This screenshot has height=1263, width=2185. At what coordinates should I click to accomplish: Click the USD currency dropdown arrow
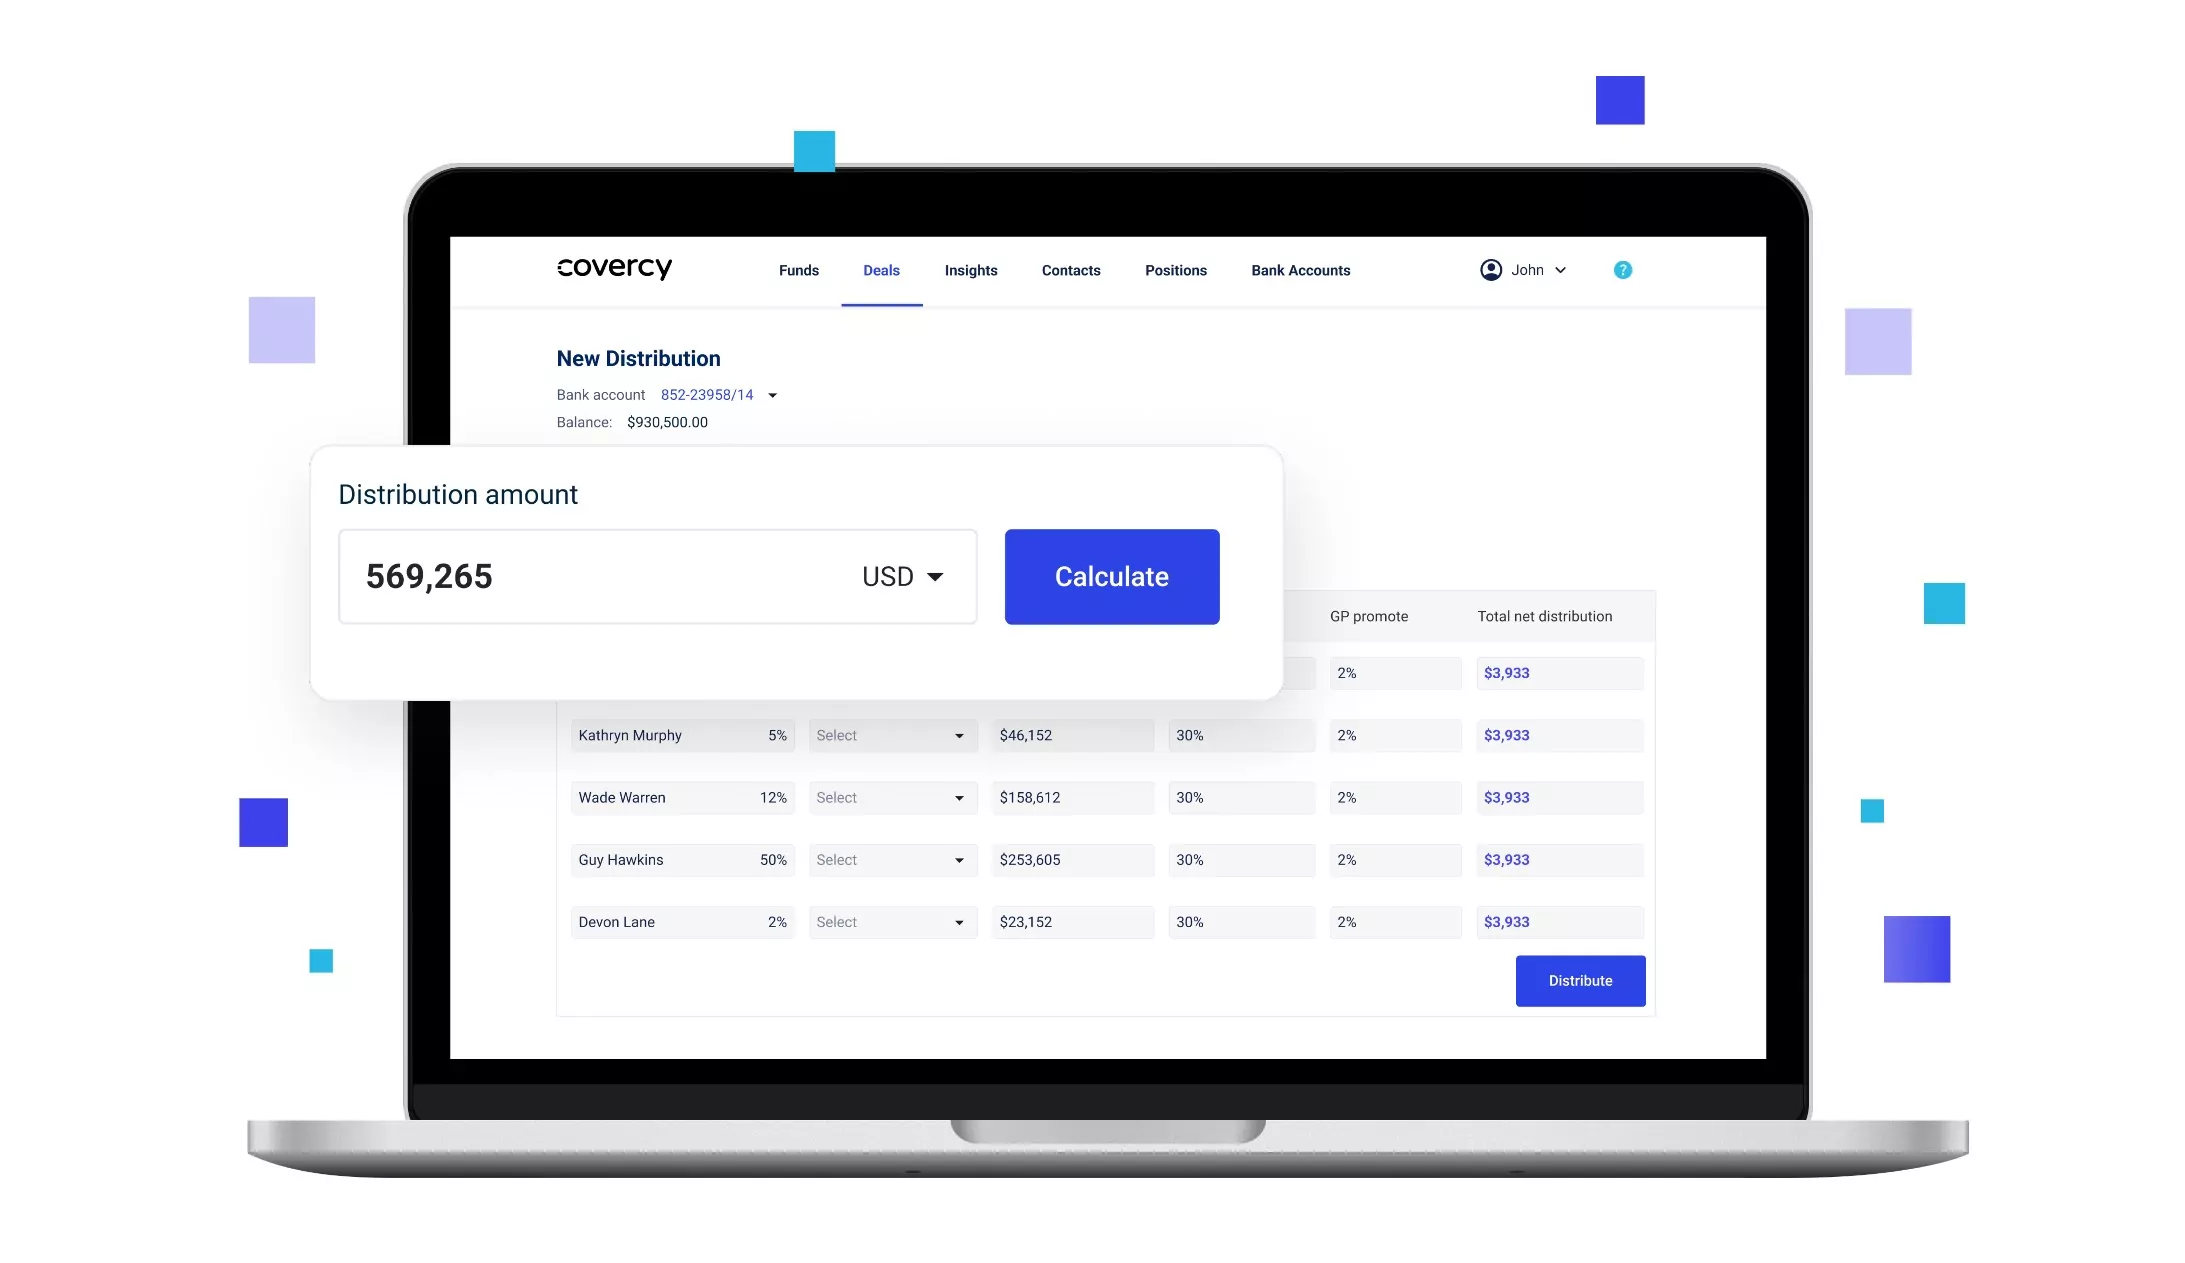[x=936, y=576]
